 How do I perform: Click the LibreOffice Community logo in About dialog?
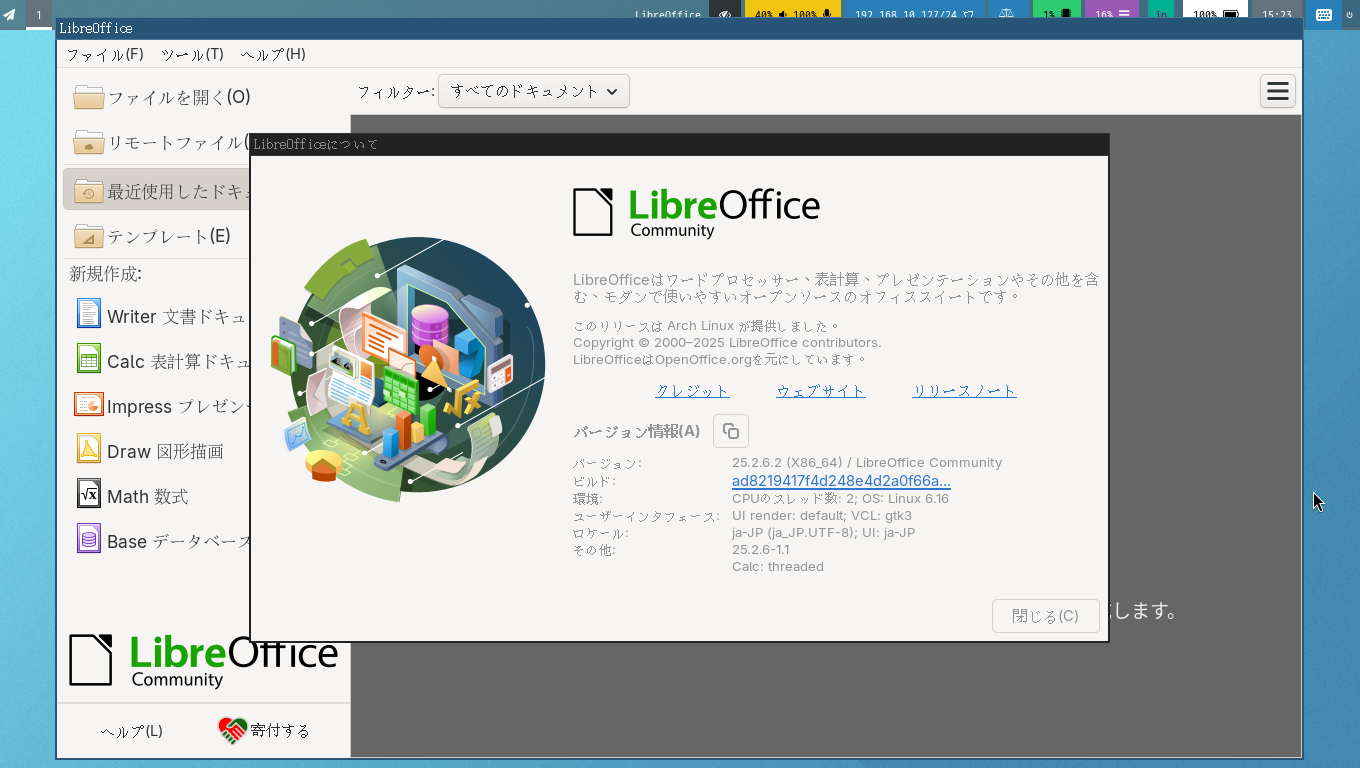pos(696,212)
